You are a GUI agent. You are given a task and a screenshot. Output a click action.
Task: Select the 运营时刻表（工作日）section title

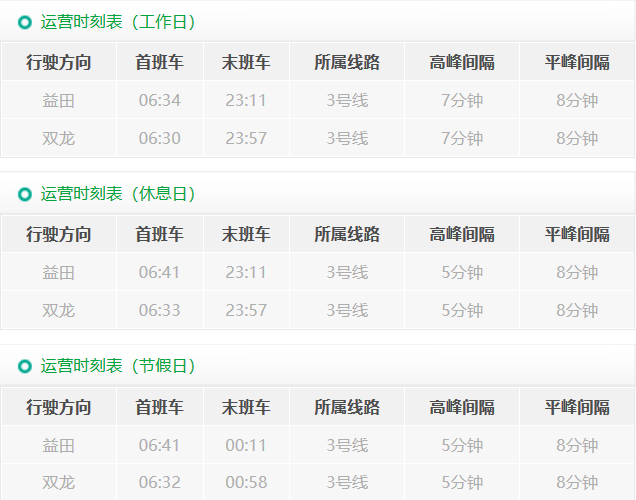118,22
